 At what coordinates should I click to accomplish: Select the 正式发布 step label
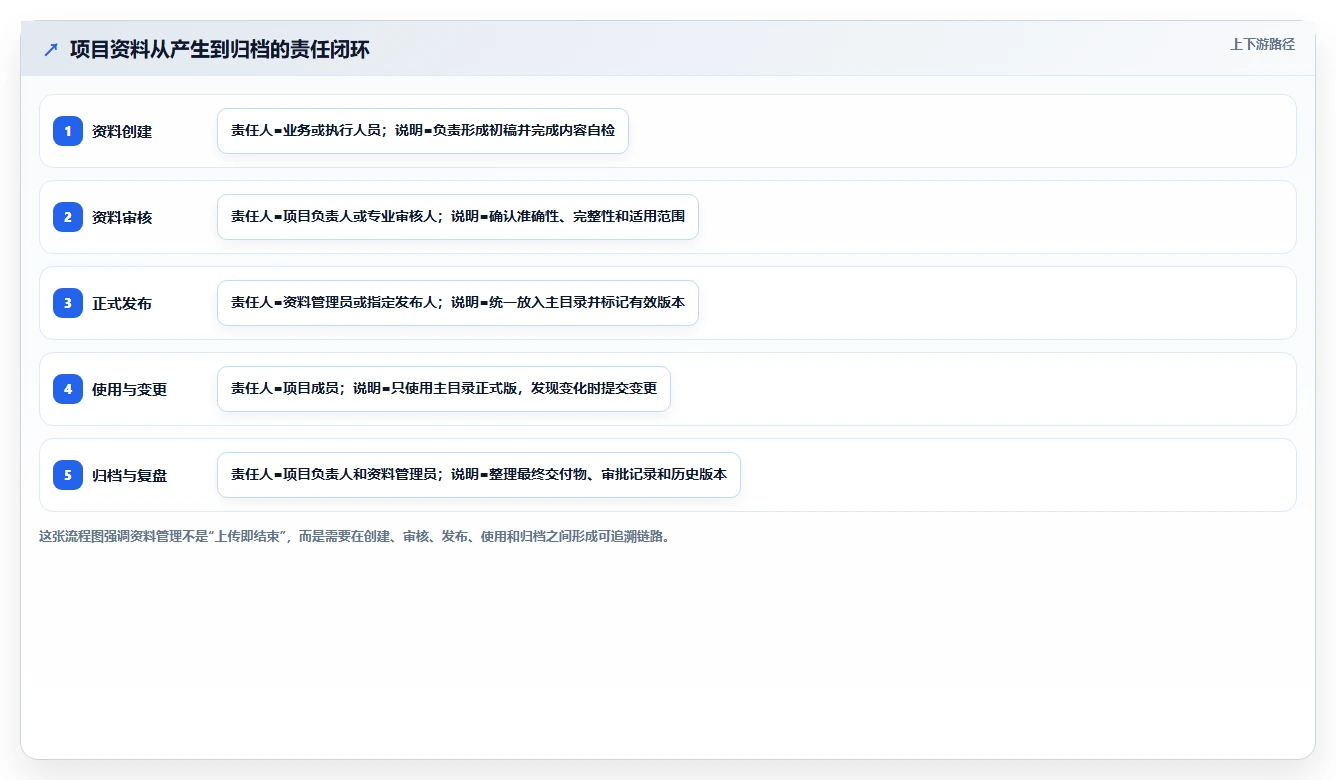[x=122, y=303]
